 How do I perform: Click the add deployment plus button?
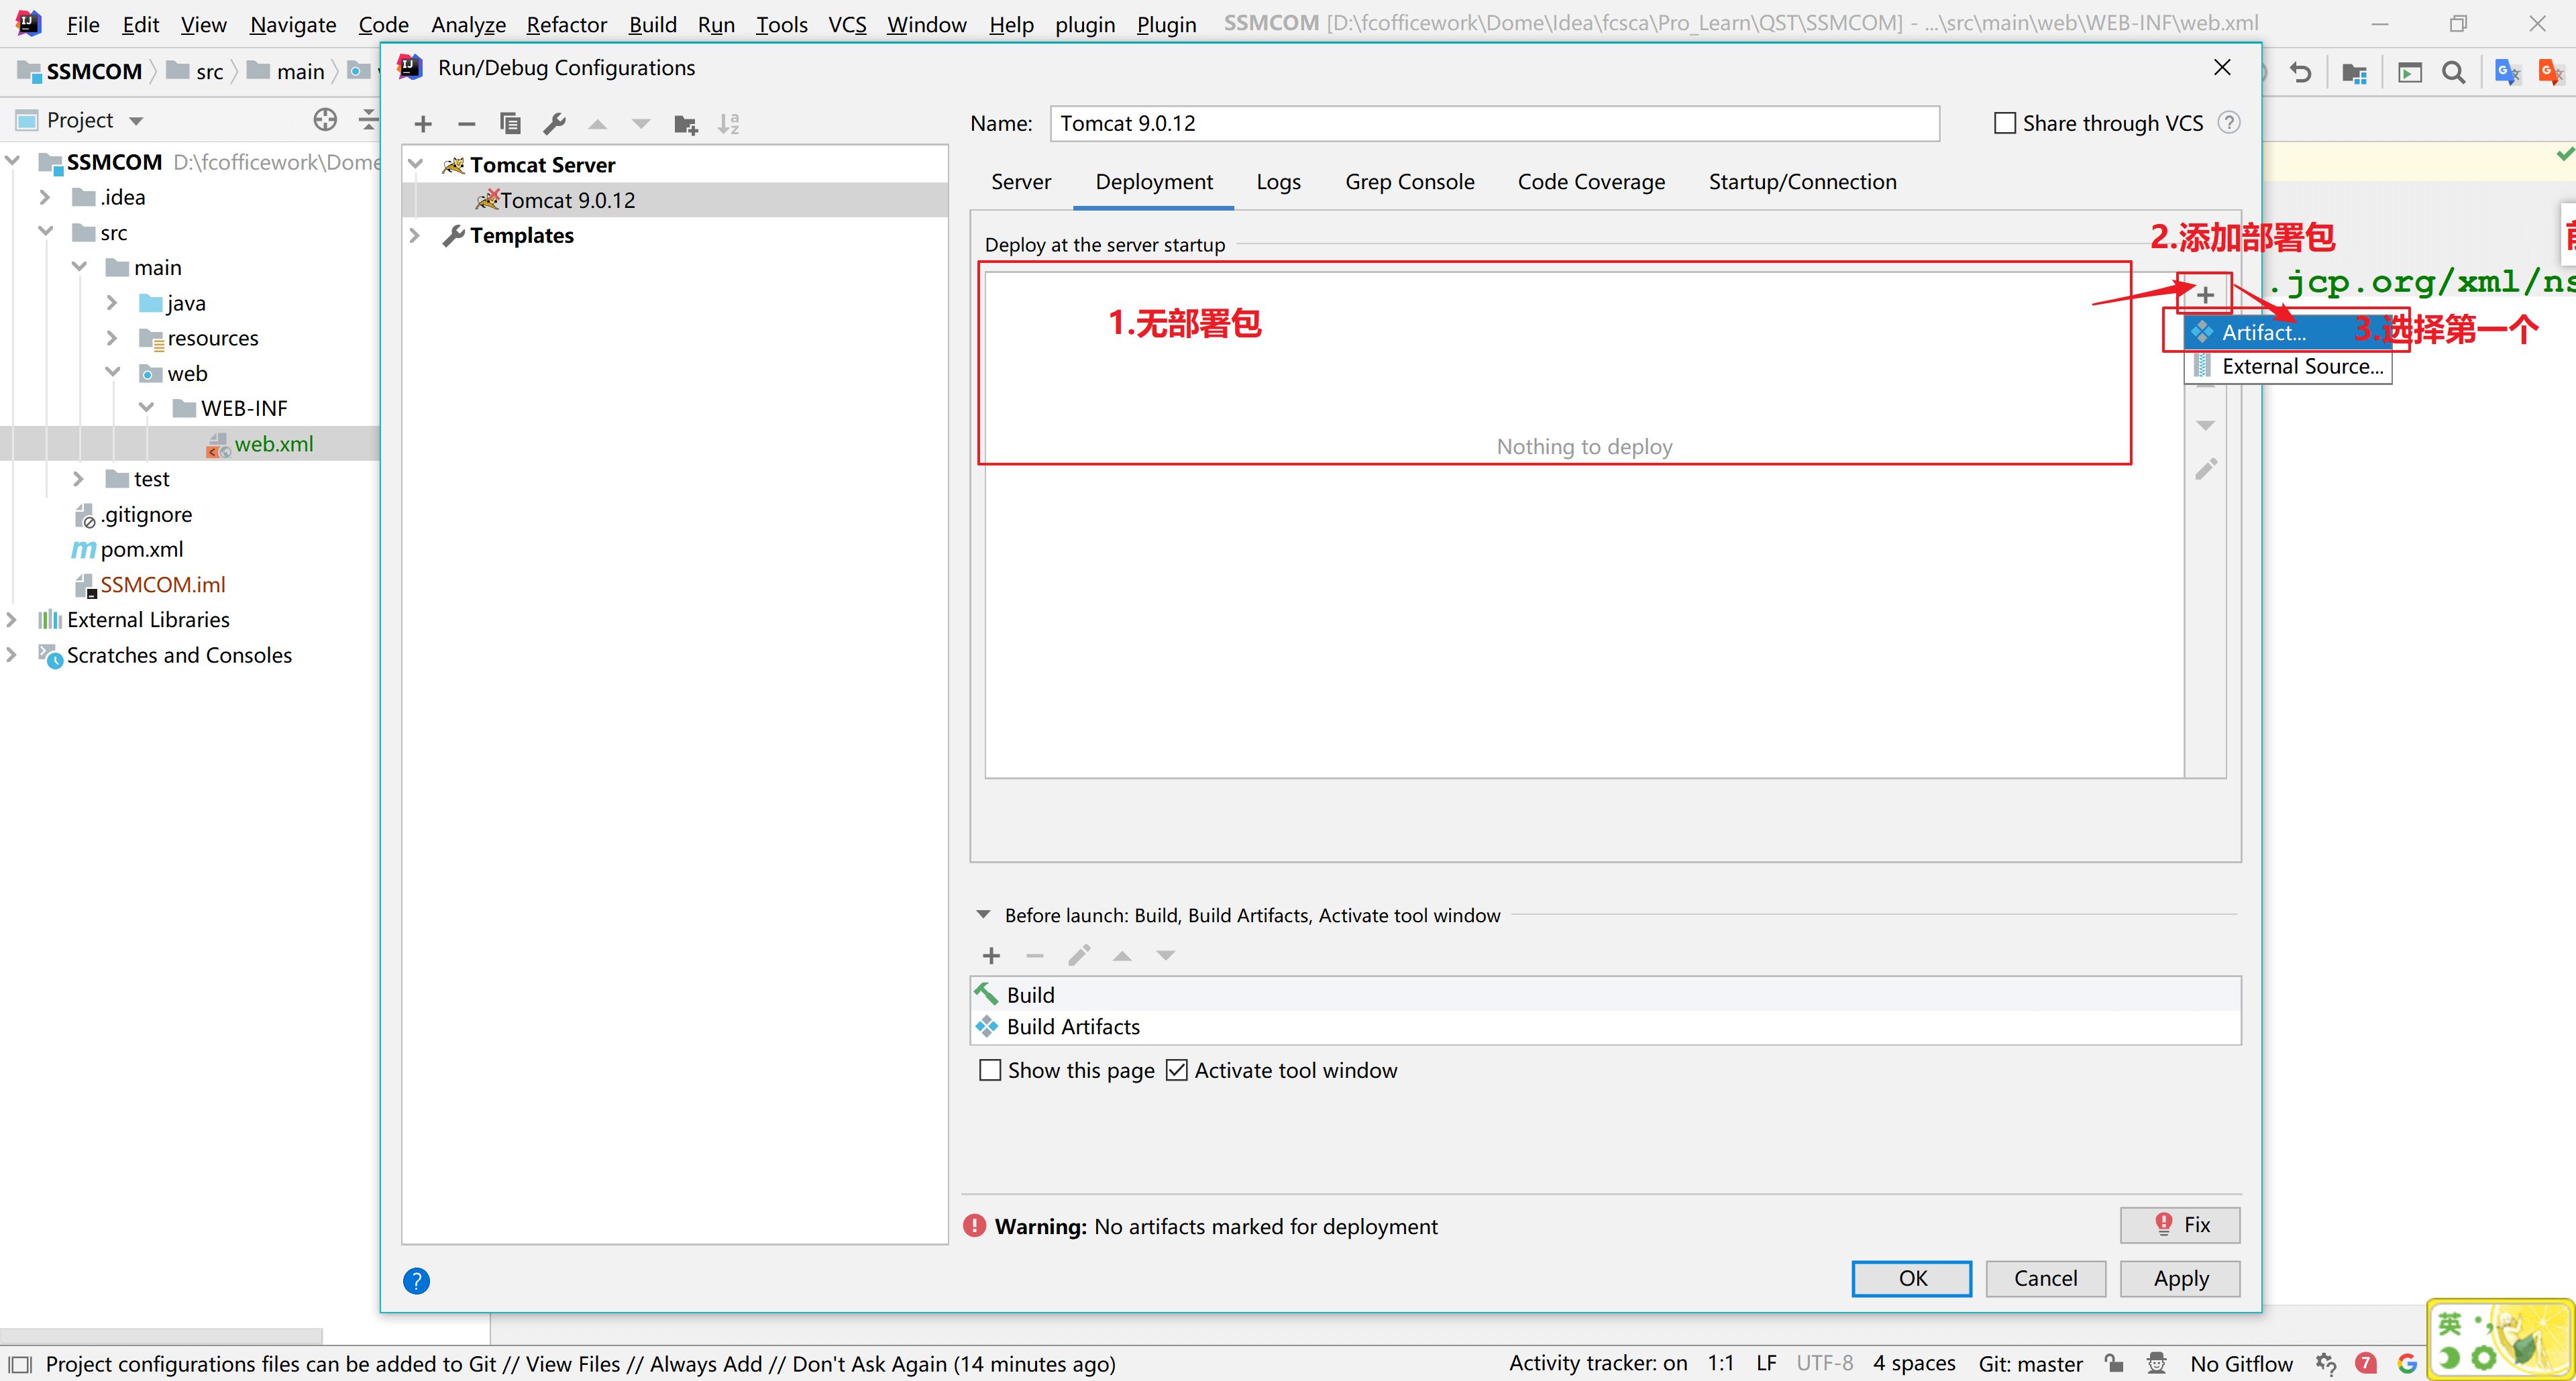2205,295
